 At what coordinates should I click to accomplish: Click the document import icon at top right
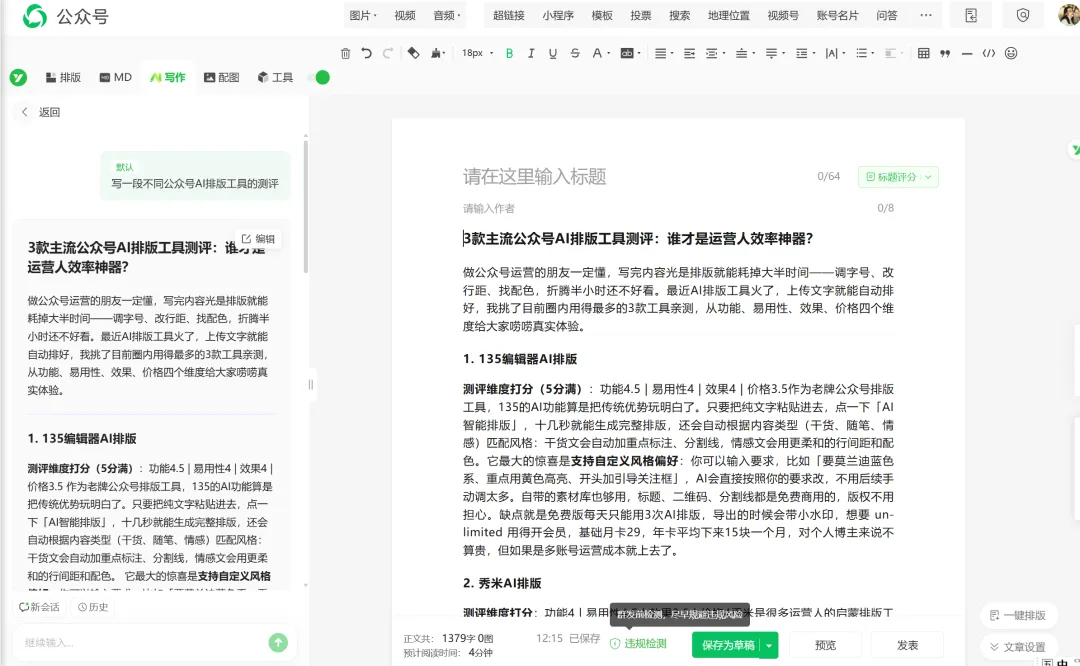pos(971,15)
